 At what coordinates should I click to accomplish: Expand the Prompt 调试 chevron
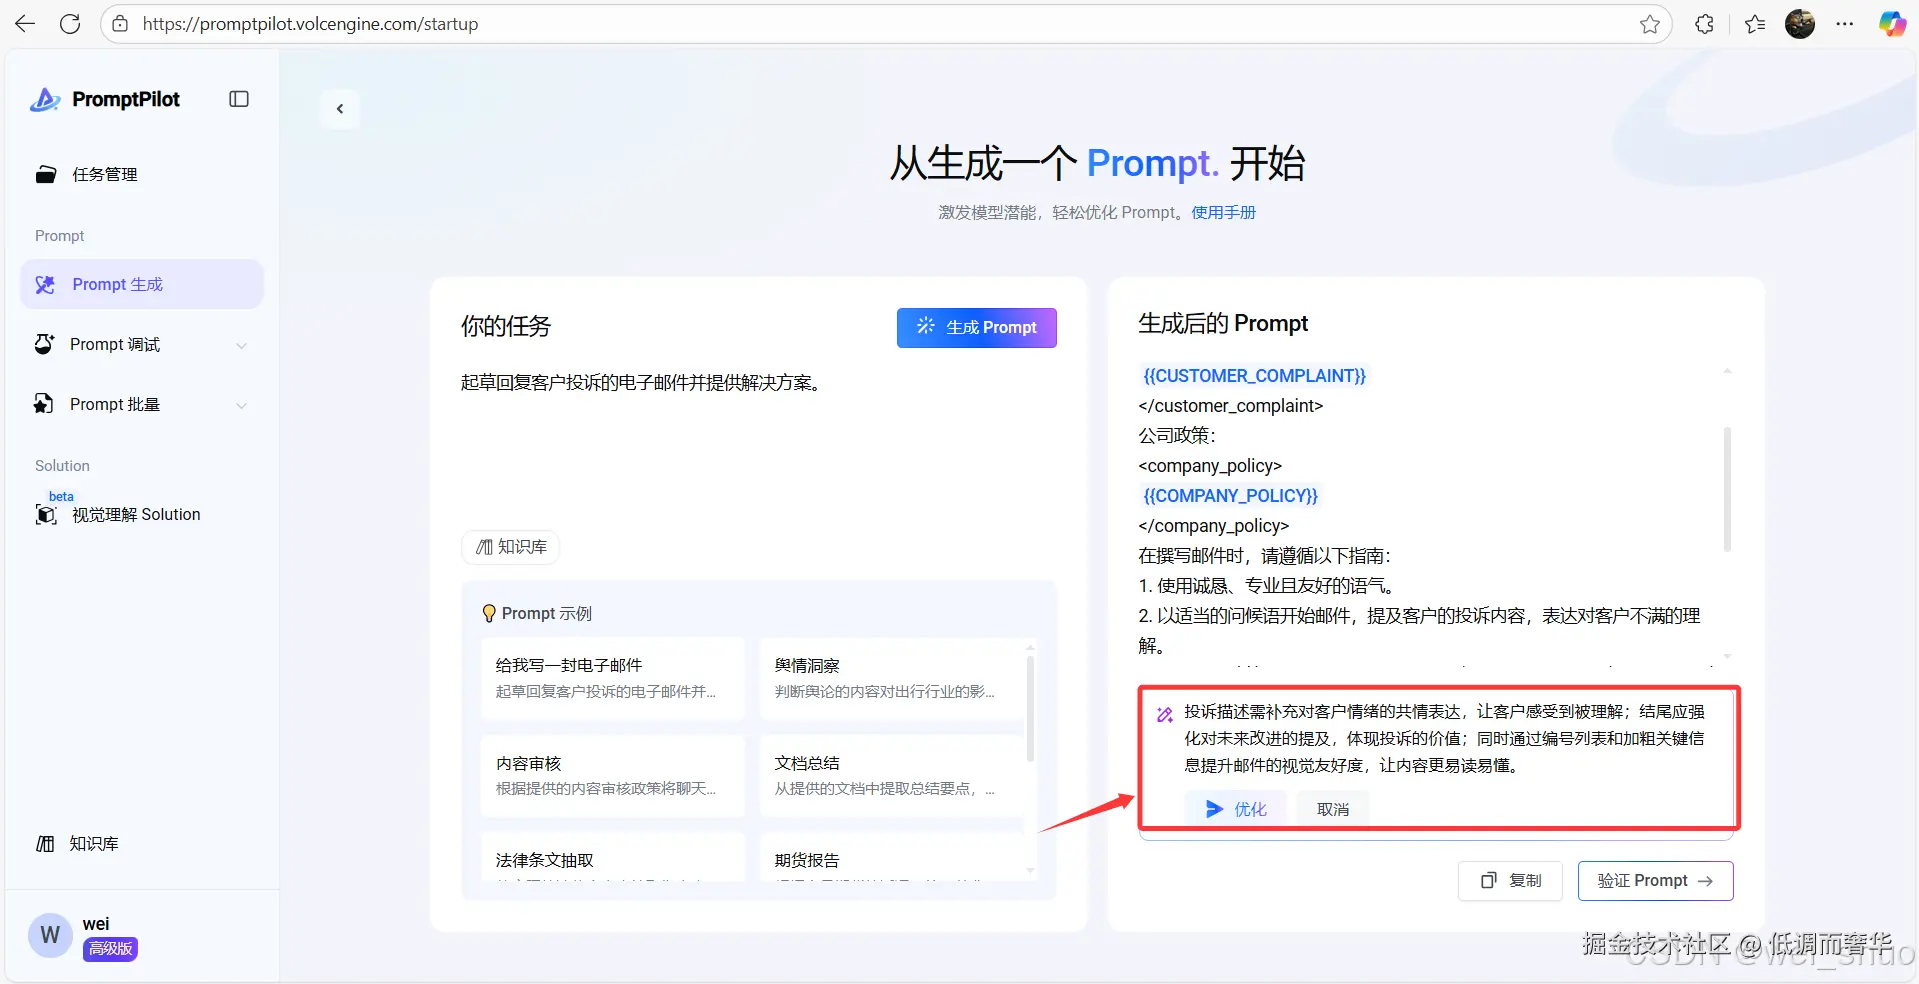242,344
